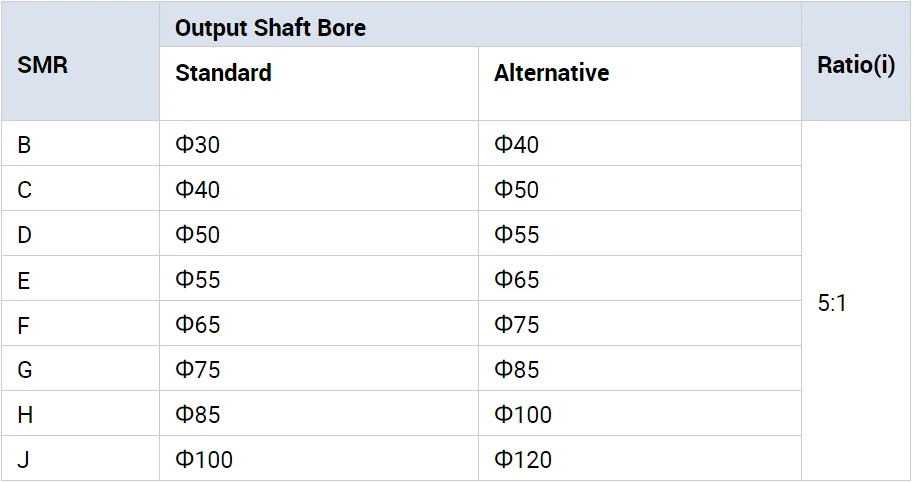Click the SMR column header
The width and height of the screenshot is (915, 483).
coord(80,61)
